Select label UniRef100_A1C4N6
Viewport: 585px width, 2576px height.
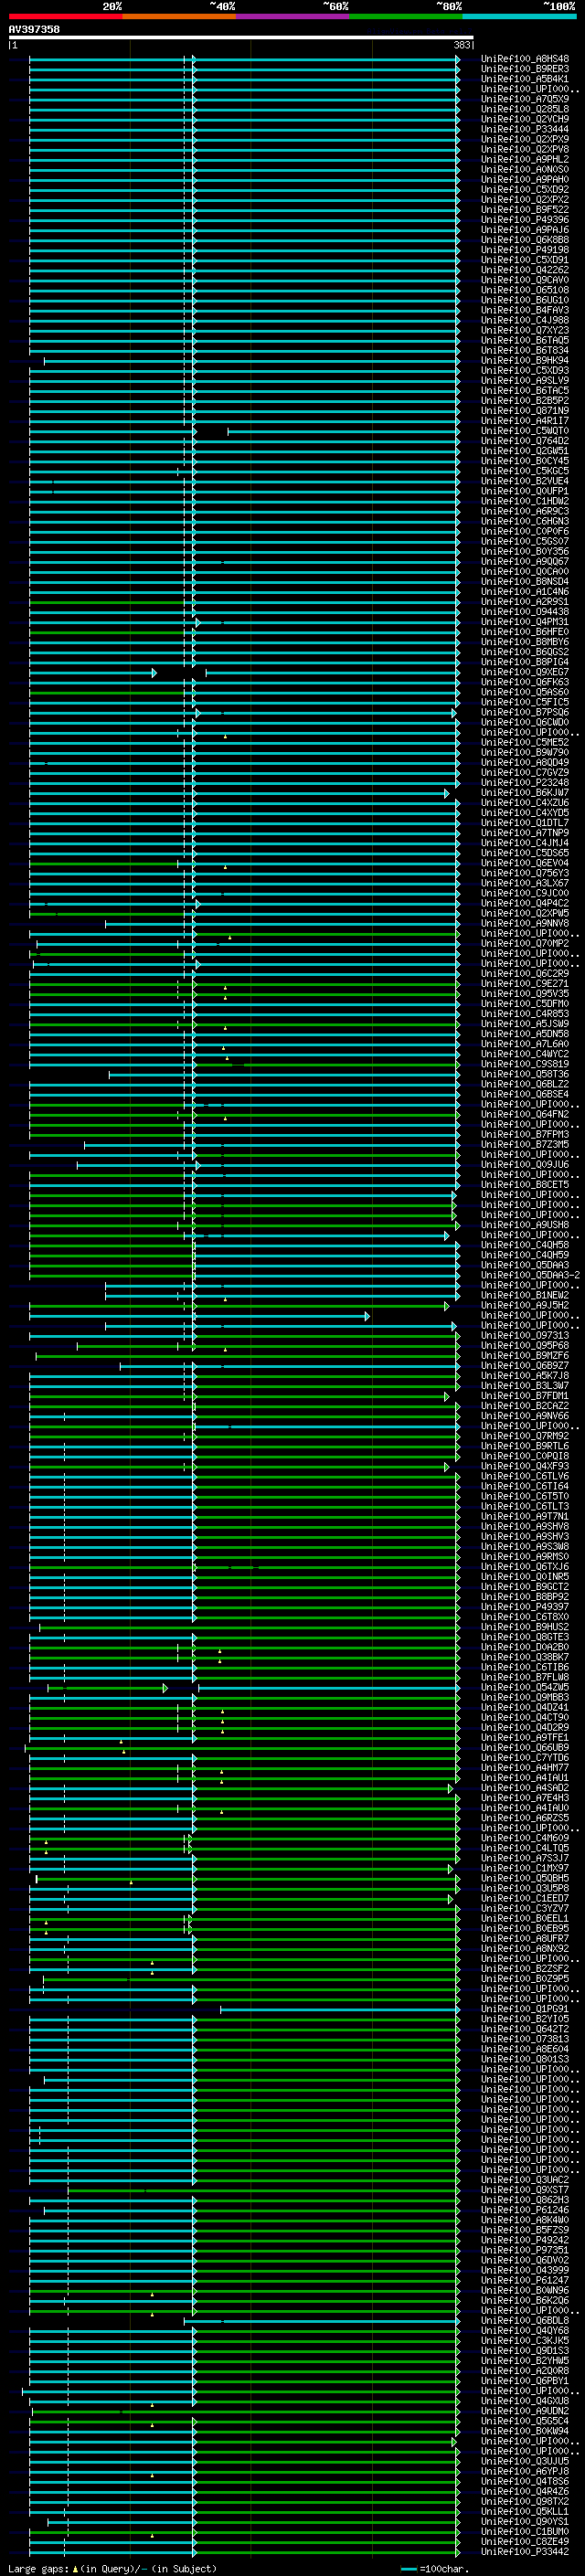525,591
